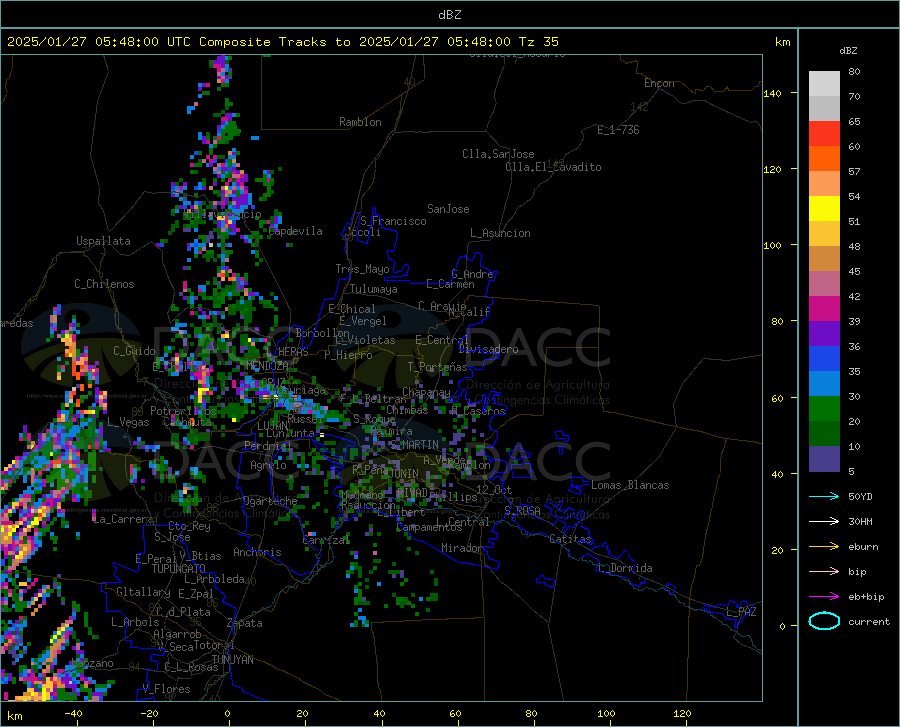Click the '140' km vertical axis tick label
The image size is (900, 727).
click(x=772, y=93)
